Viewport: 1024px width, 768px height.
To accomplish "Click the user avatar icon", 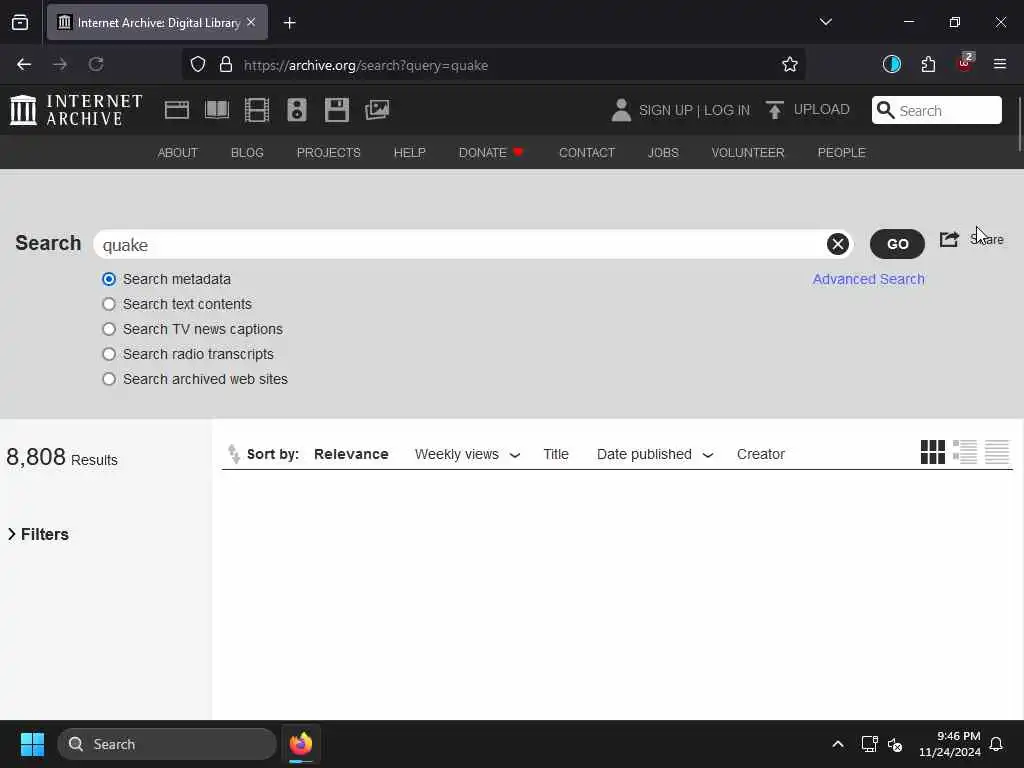I will click(x=621, y=110).
